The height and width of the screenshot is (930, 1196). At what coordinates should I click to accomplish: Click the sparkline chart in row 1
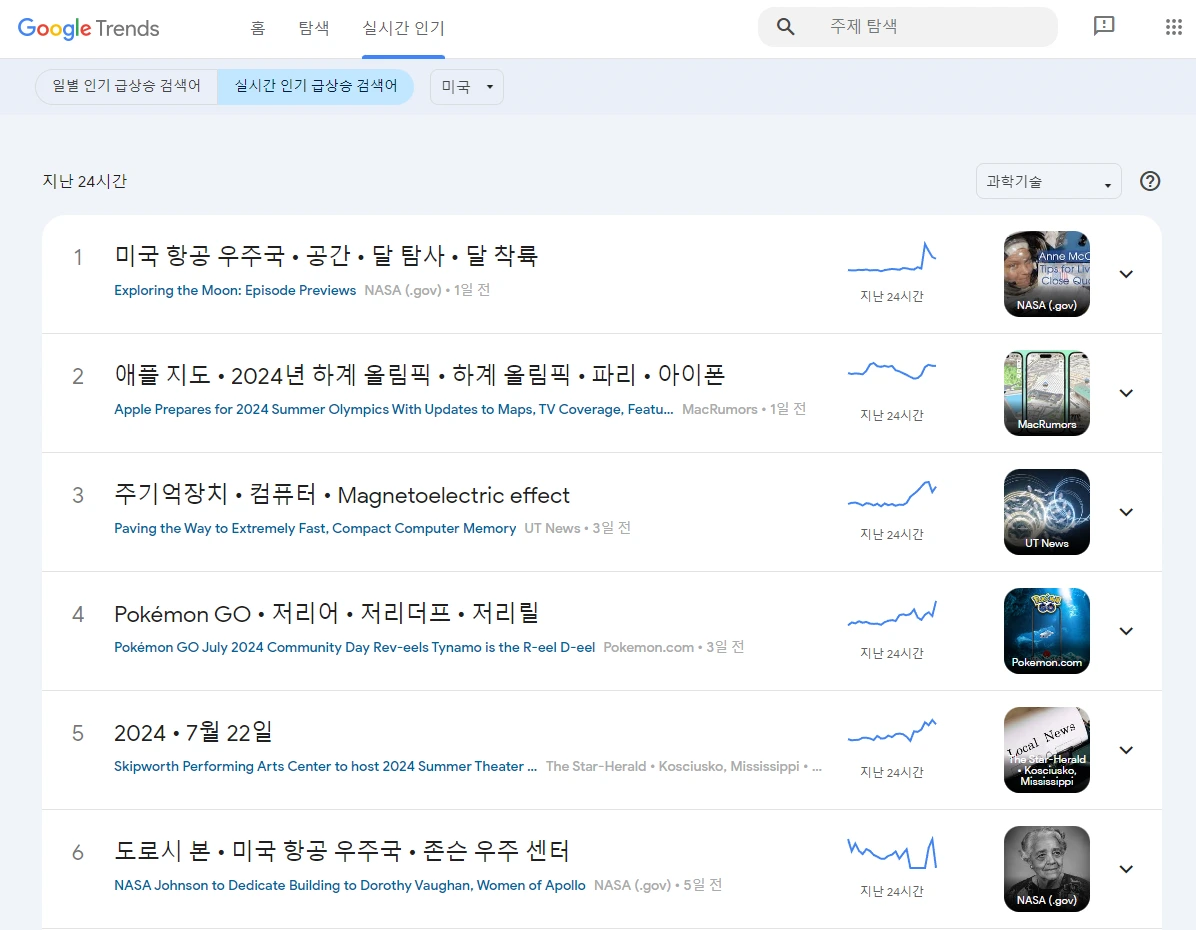892,257
